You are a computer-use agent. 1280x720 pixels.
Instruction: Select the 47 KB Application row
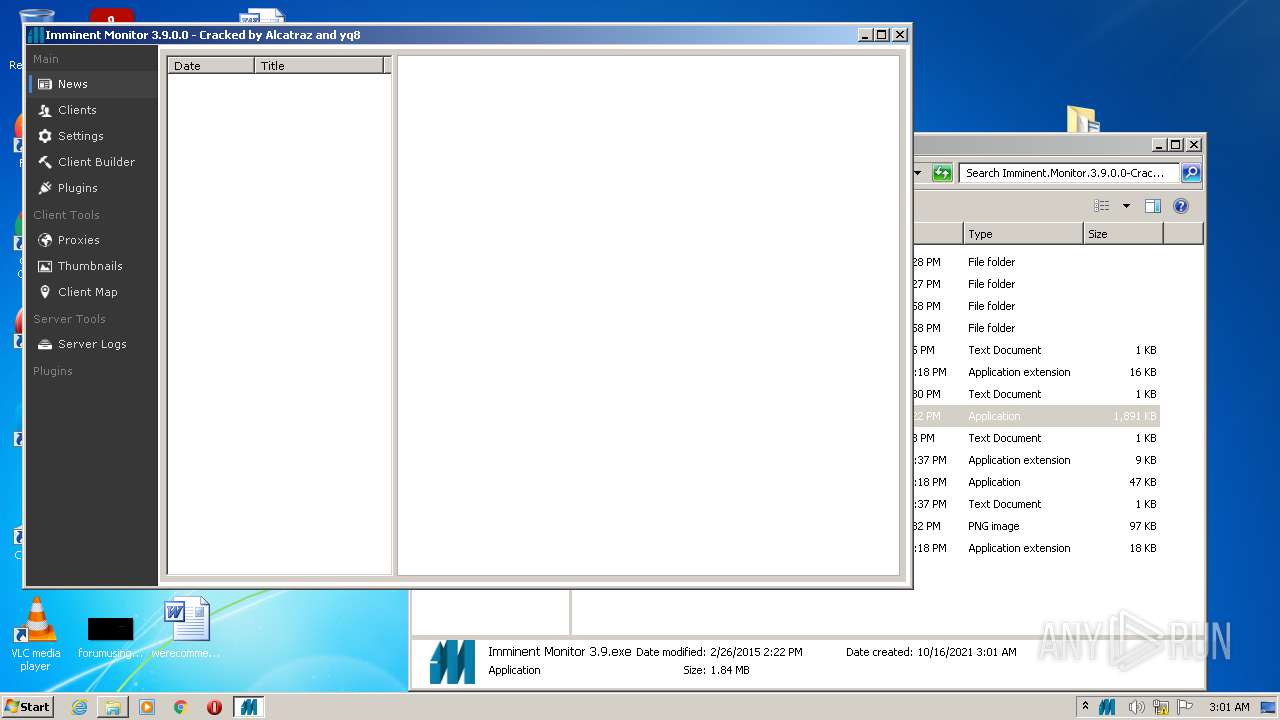[x=1035, y=482]
